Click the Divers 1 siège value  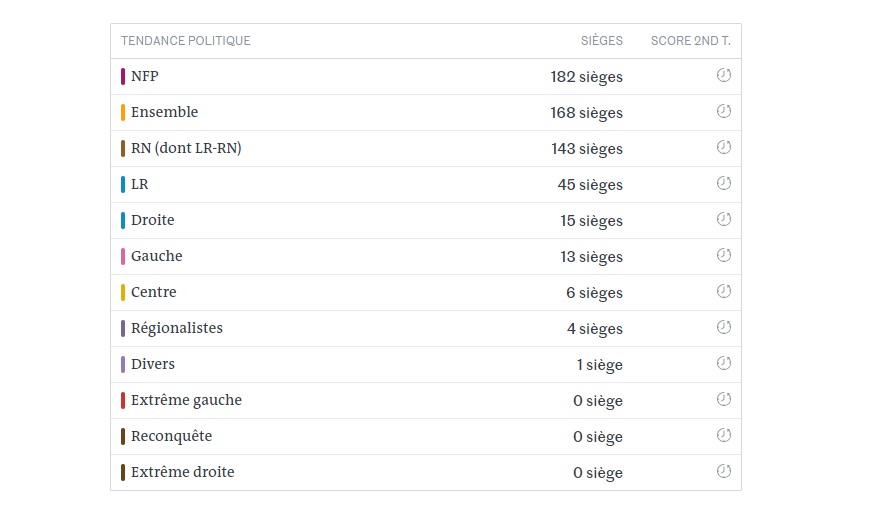pyautogui.click(x=600, y=365)
